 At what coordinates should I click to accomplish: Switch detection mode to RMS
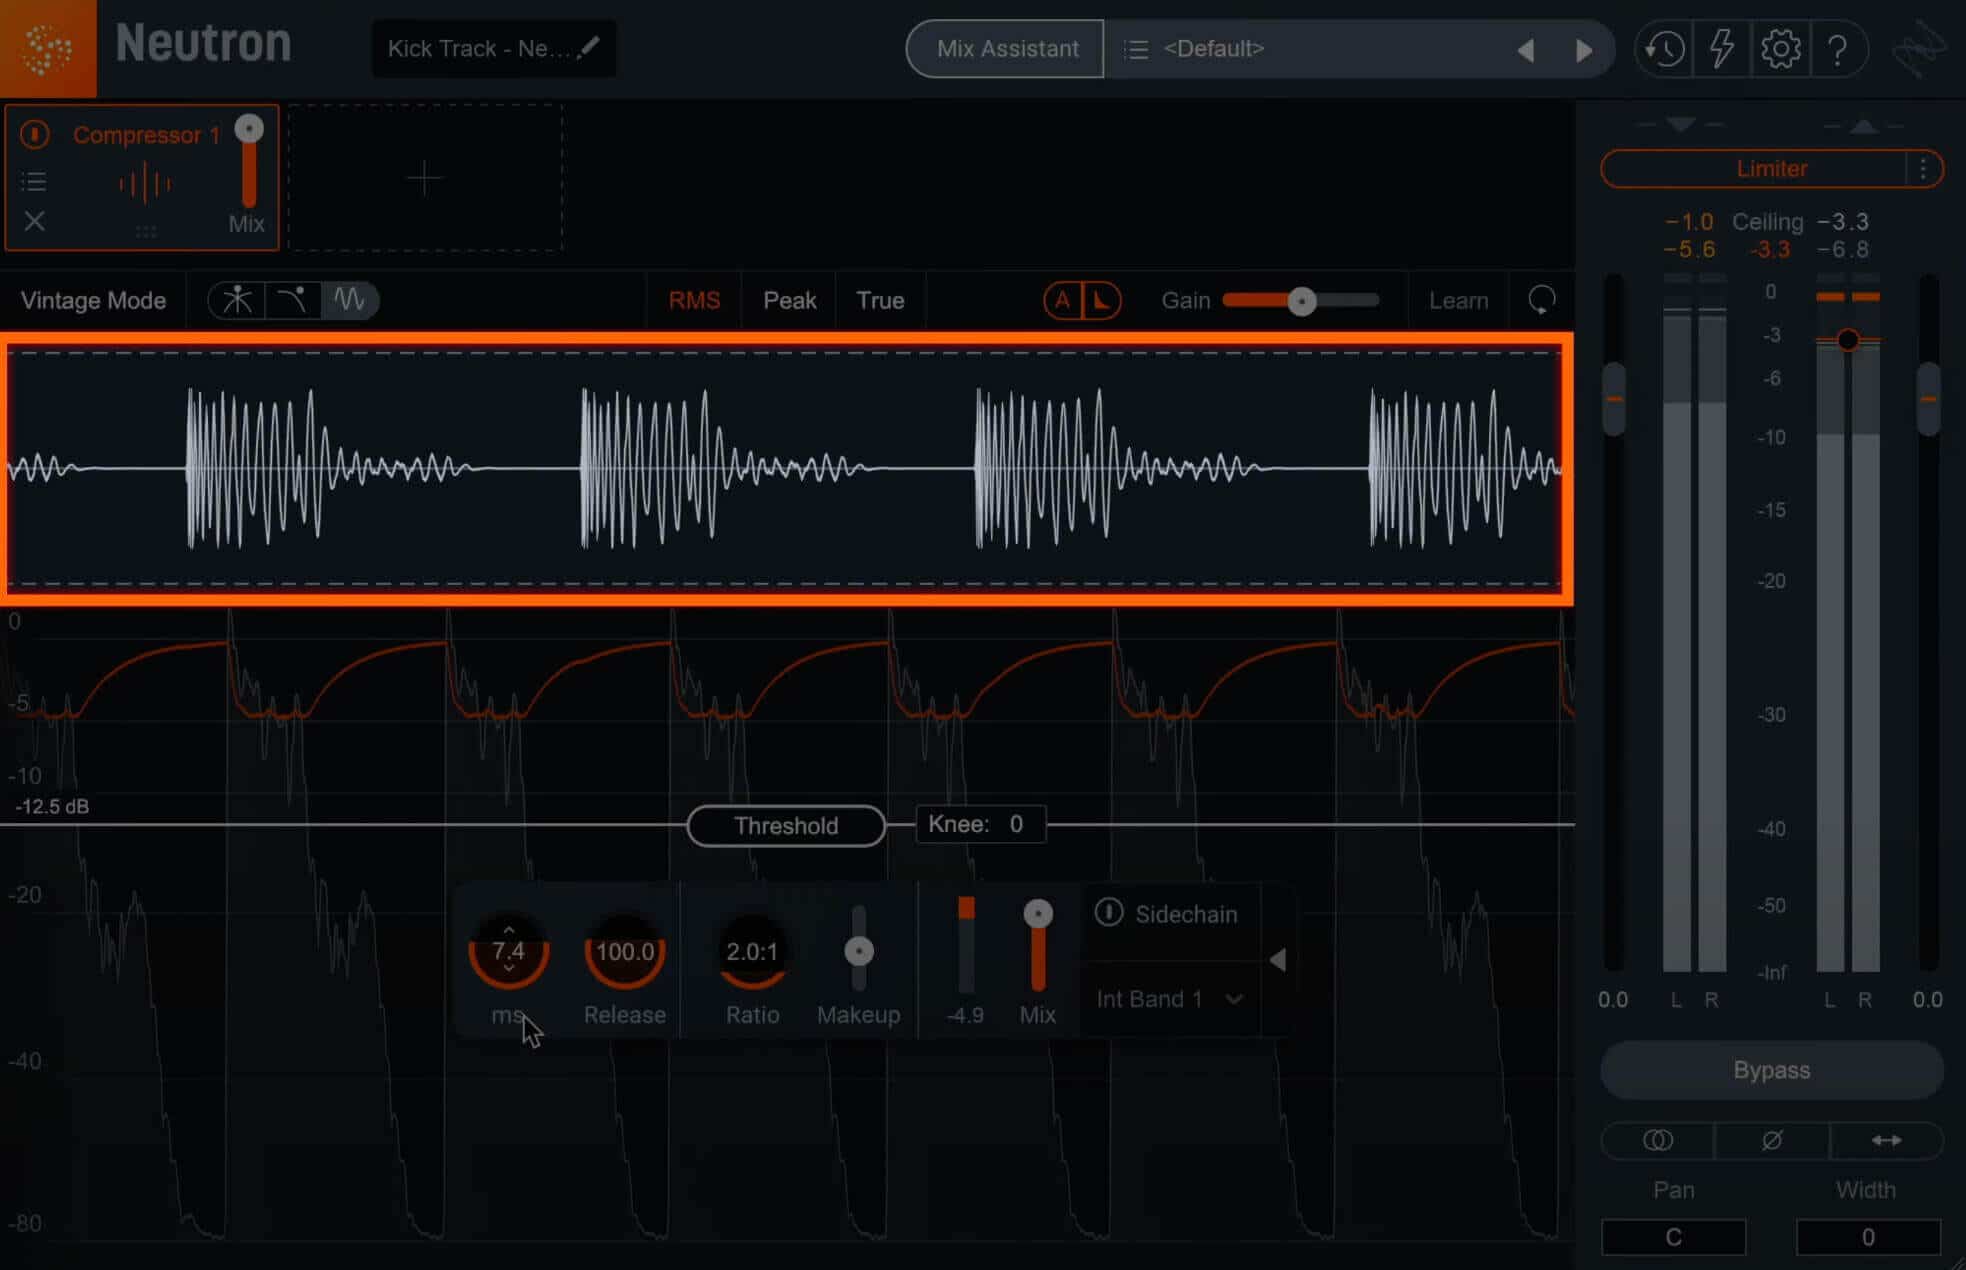(694, 300)
